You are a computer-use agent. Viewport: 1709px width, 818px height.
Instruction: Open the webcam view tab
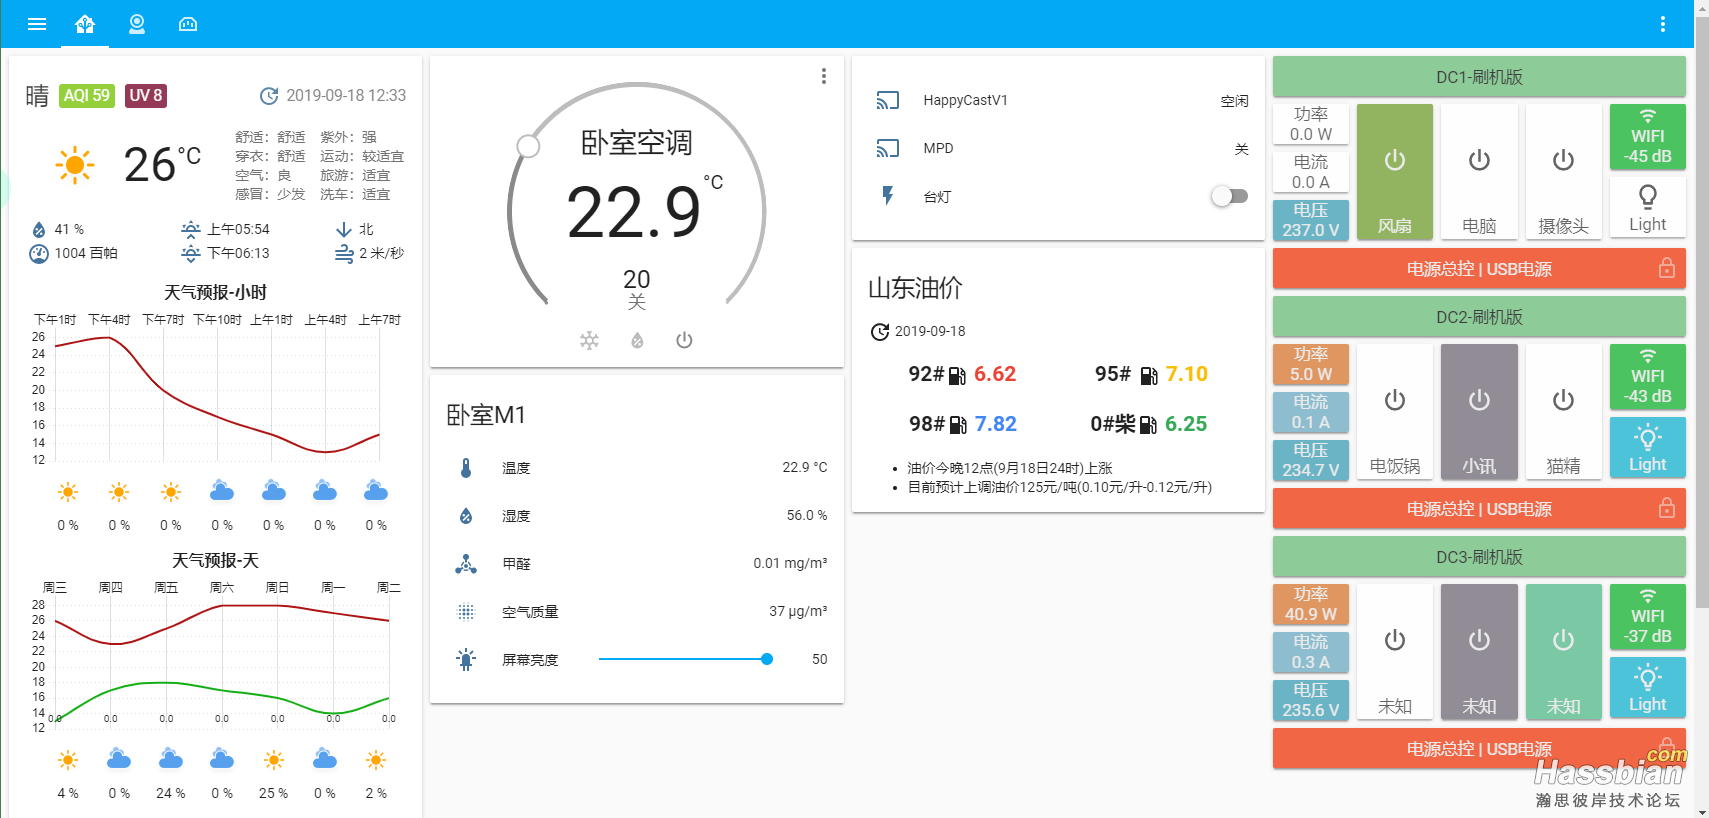coord(137,24)
